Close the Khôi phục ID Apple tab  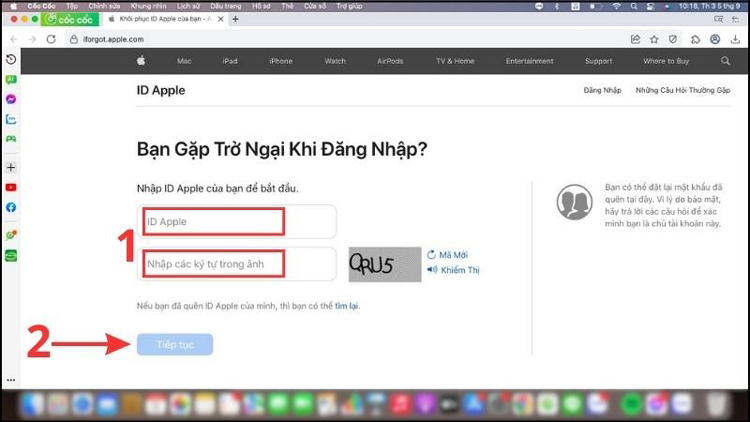(x=221, y=19)
